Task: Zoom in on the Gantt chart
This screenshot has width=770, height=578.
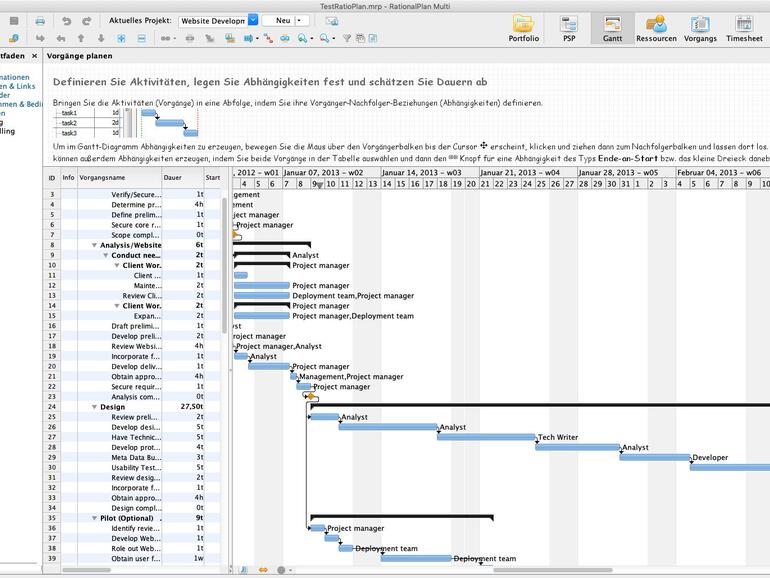Action: coord(302,38)
